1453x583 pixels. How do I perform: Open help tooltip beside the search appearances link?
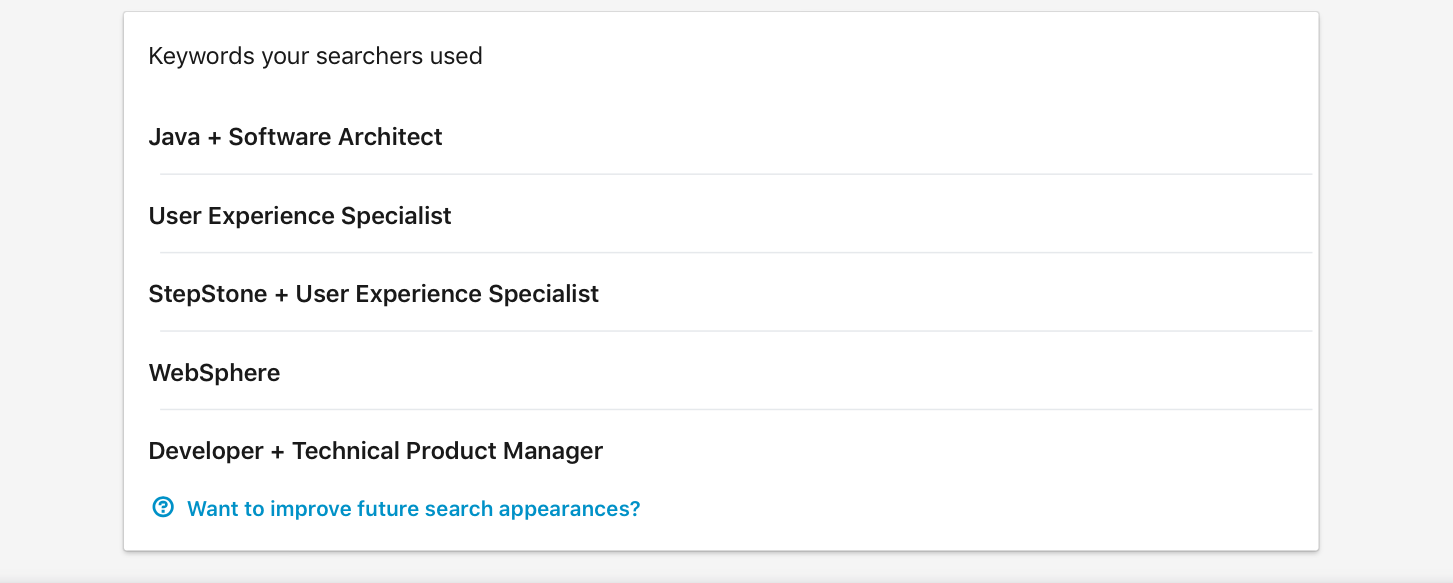tap(162, 508)
